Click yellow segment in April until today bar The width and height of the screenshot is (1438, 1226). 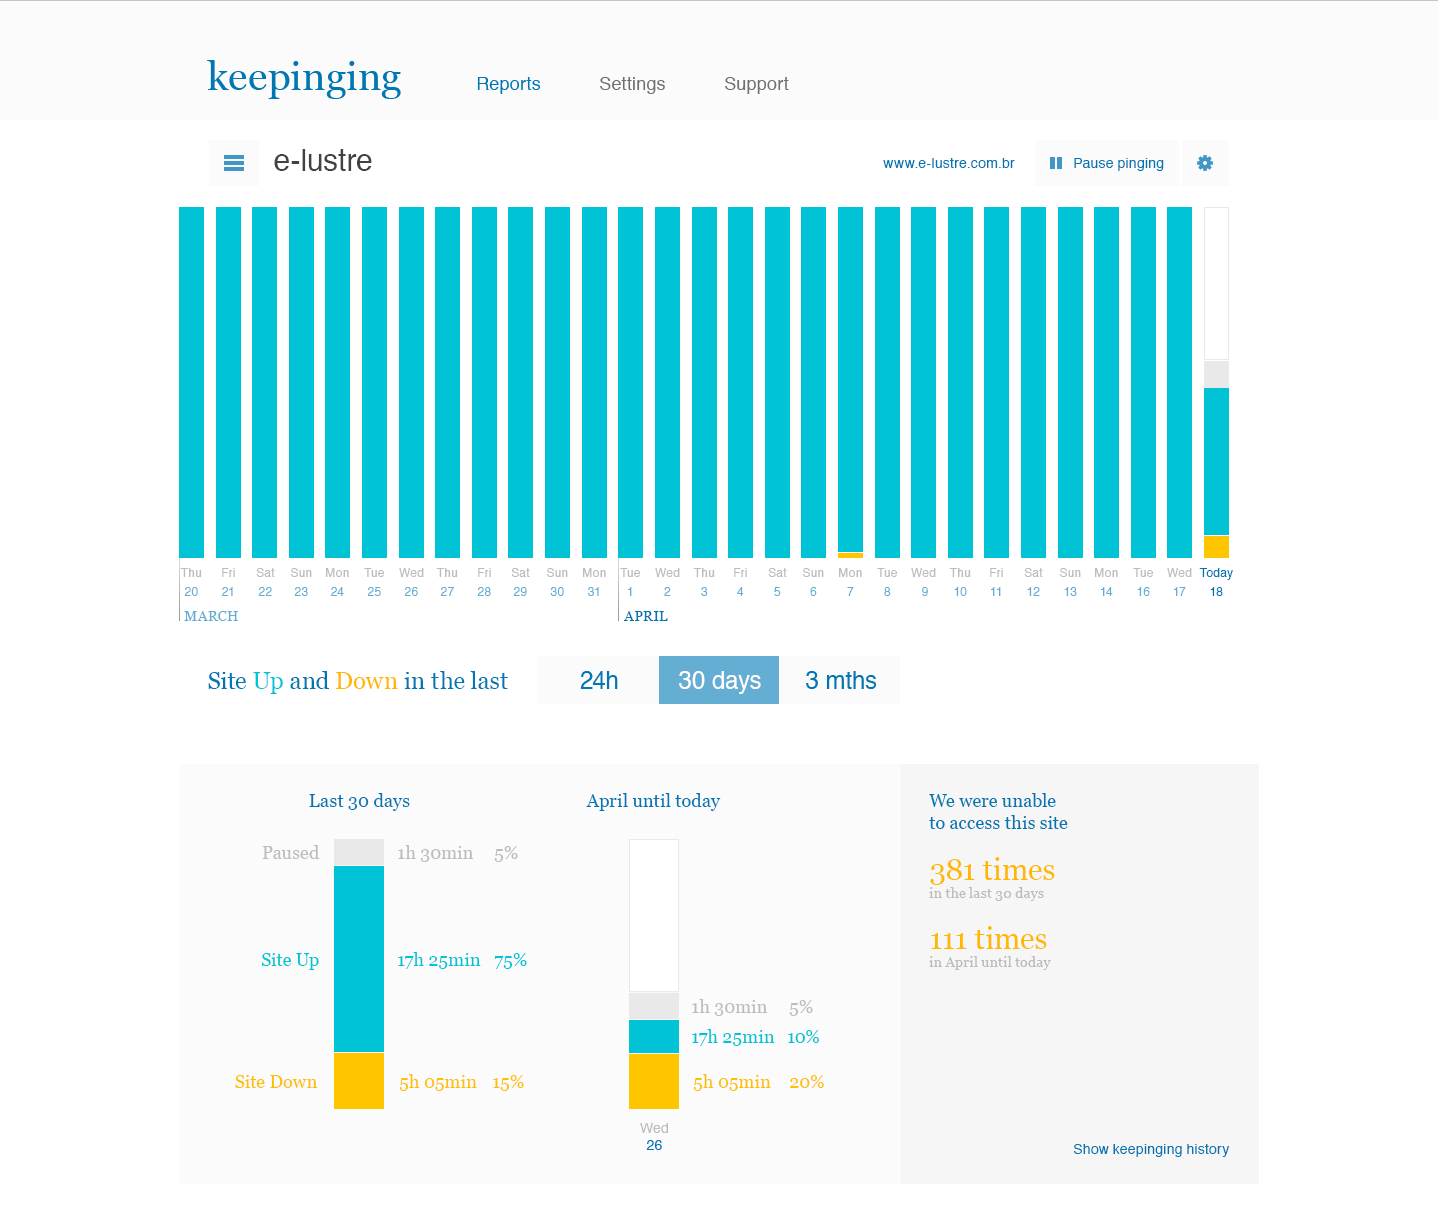pos(654,1081)
